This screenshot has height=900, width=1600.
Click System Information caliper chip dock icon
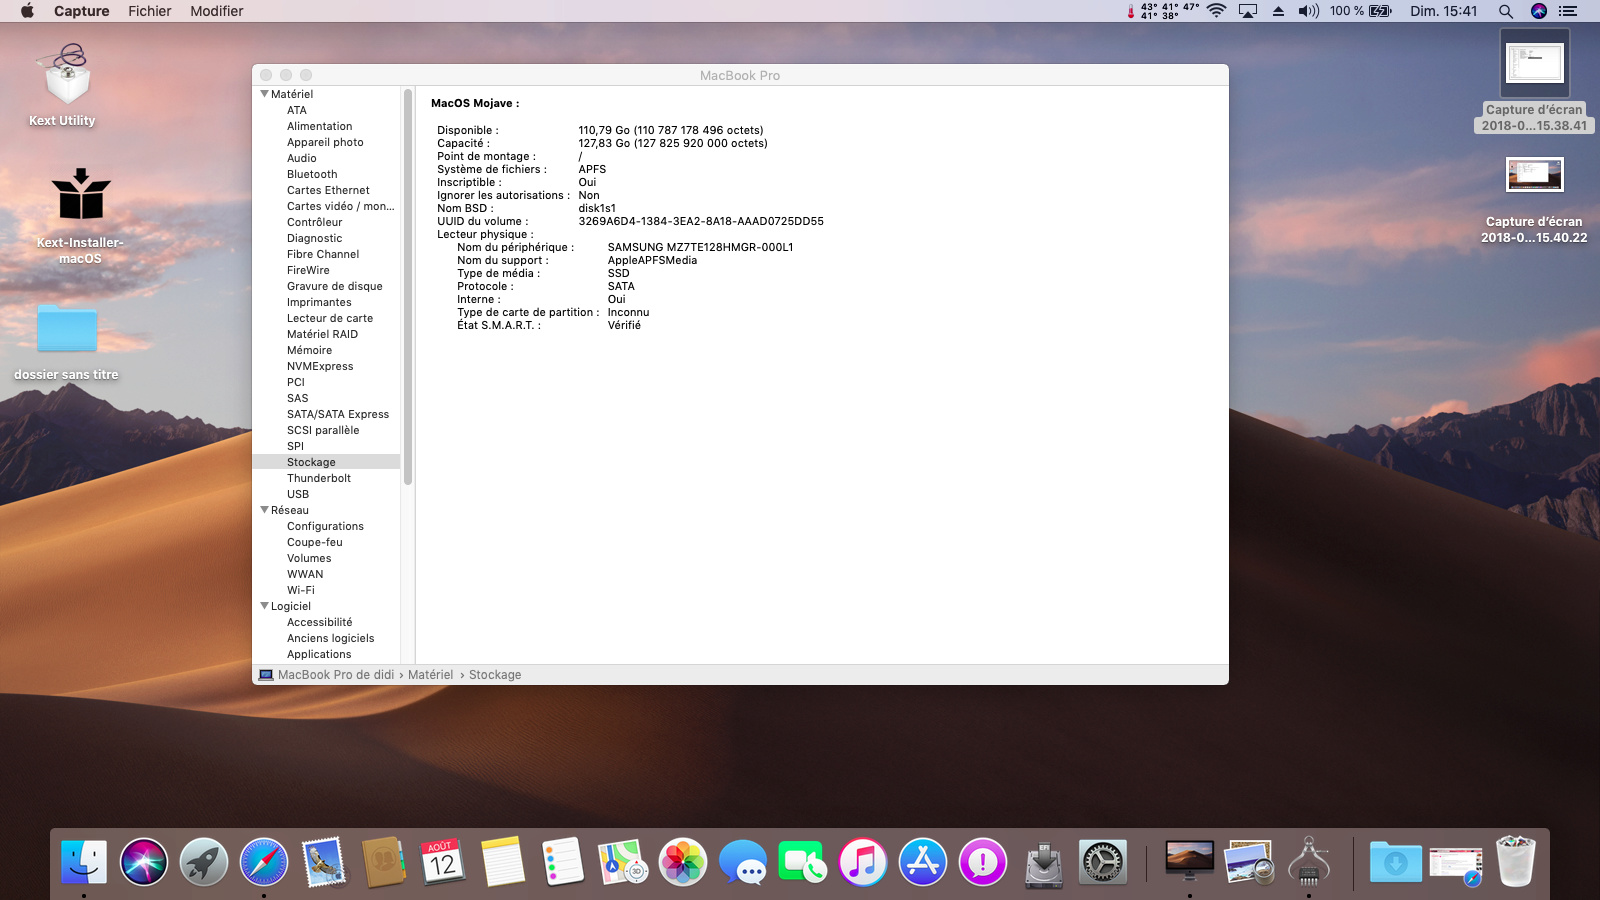[1309, 862]
